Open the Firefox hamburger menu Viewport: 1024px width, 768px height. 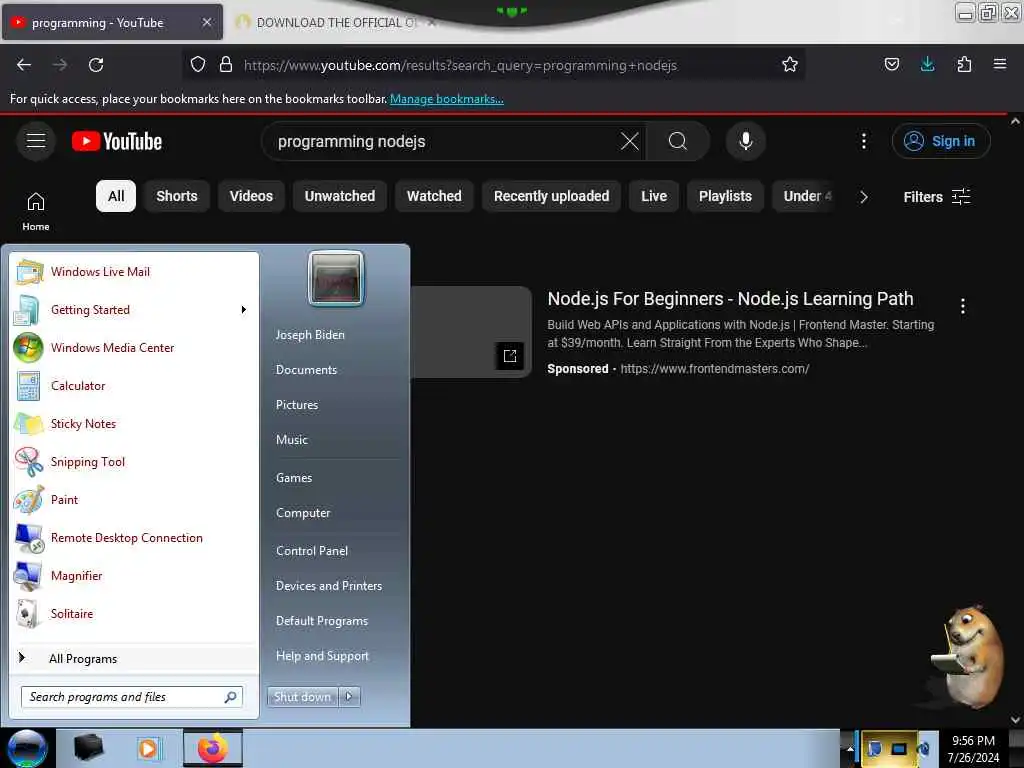coord(999,64)
